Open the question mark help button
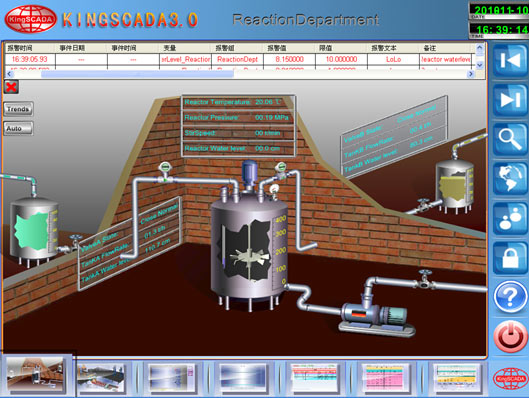The height and width of the screenshot is (398, 529). (x=510, y=297)
